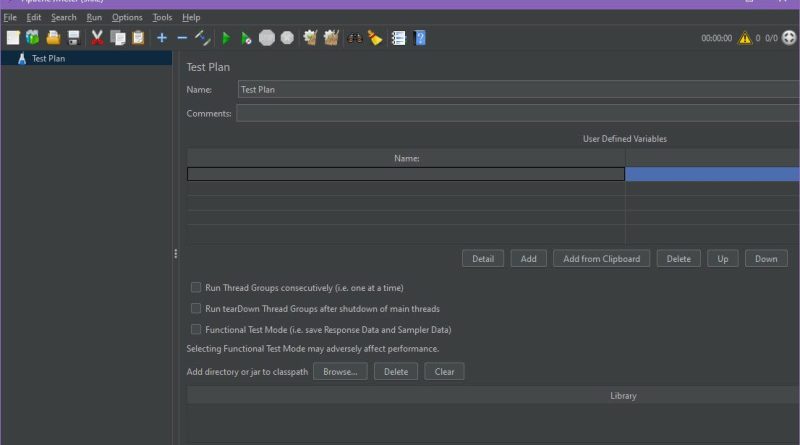Click the Name column header of variables table
This screenshot has height=445, width=800.
406,158
